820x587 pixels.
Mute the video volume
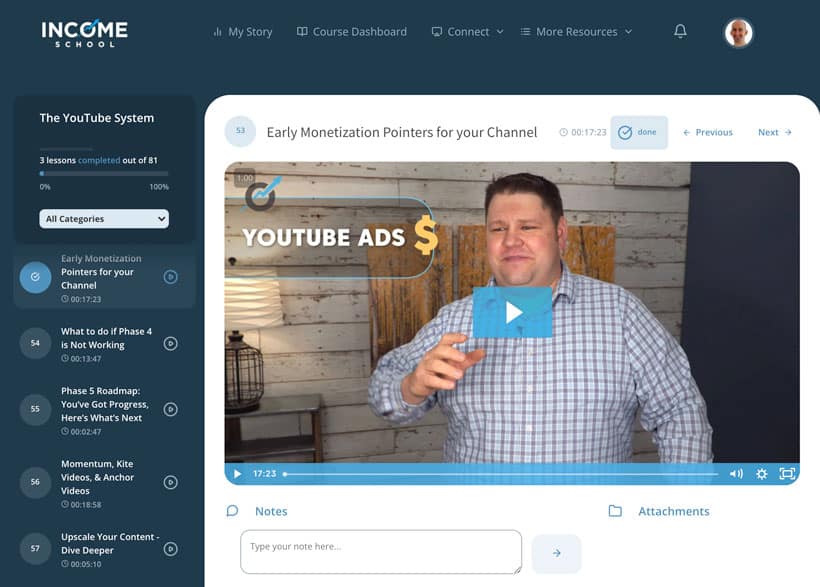point(736,474)
